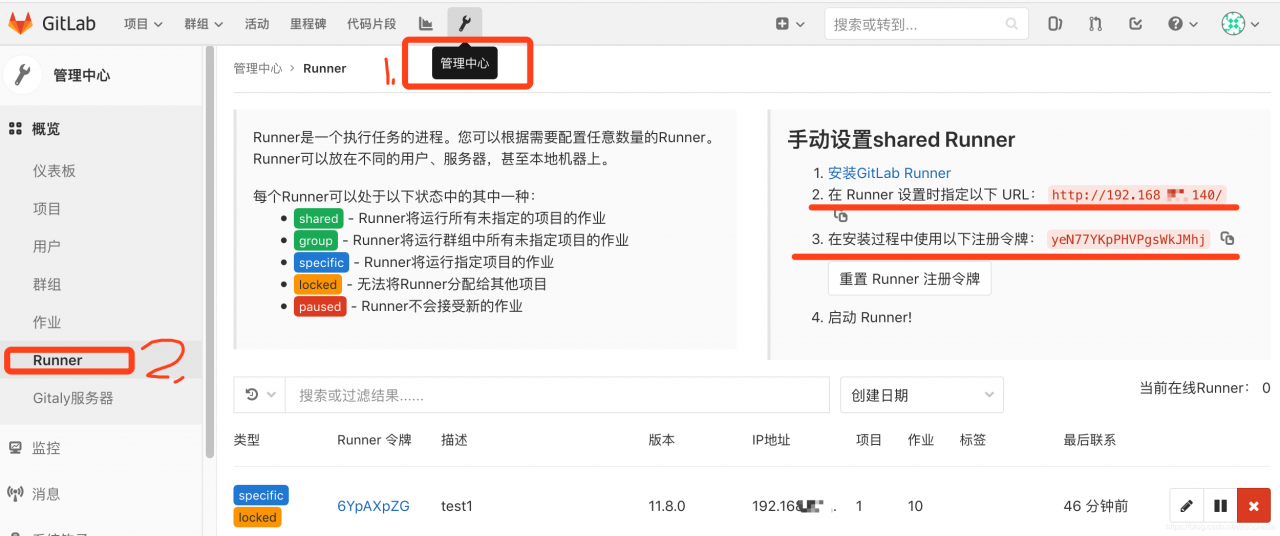Click the red paused badge in legend
The image size is (1280, 536).
click(x=320, y=307)
